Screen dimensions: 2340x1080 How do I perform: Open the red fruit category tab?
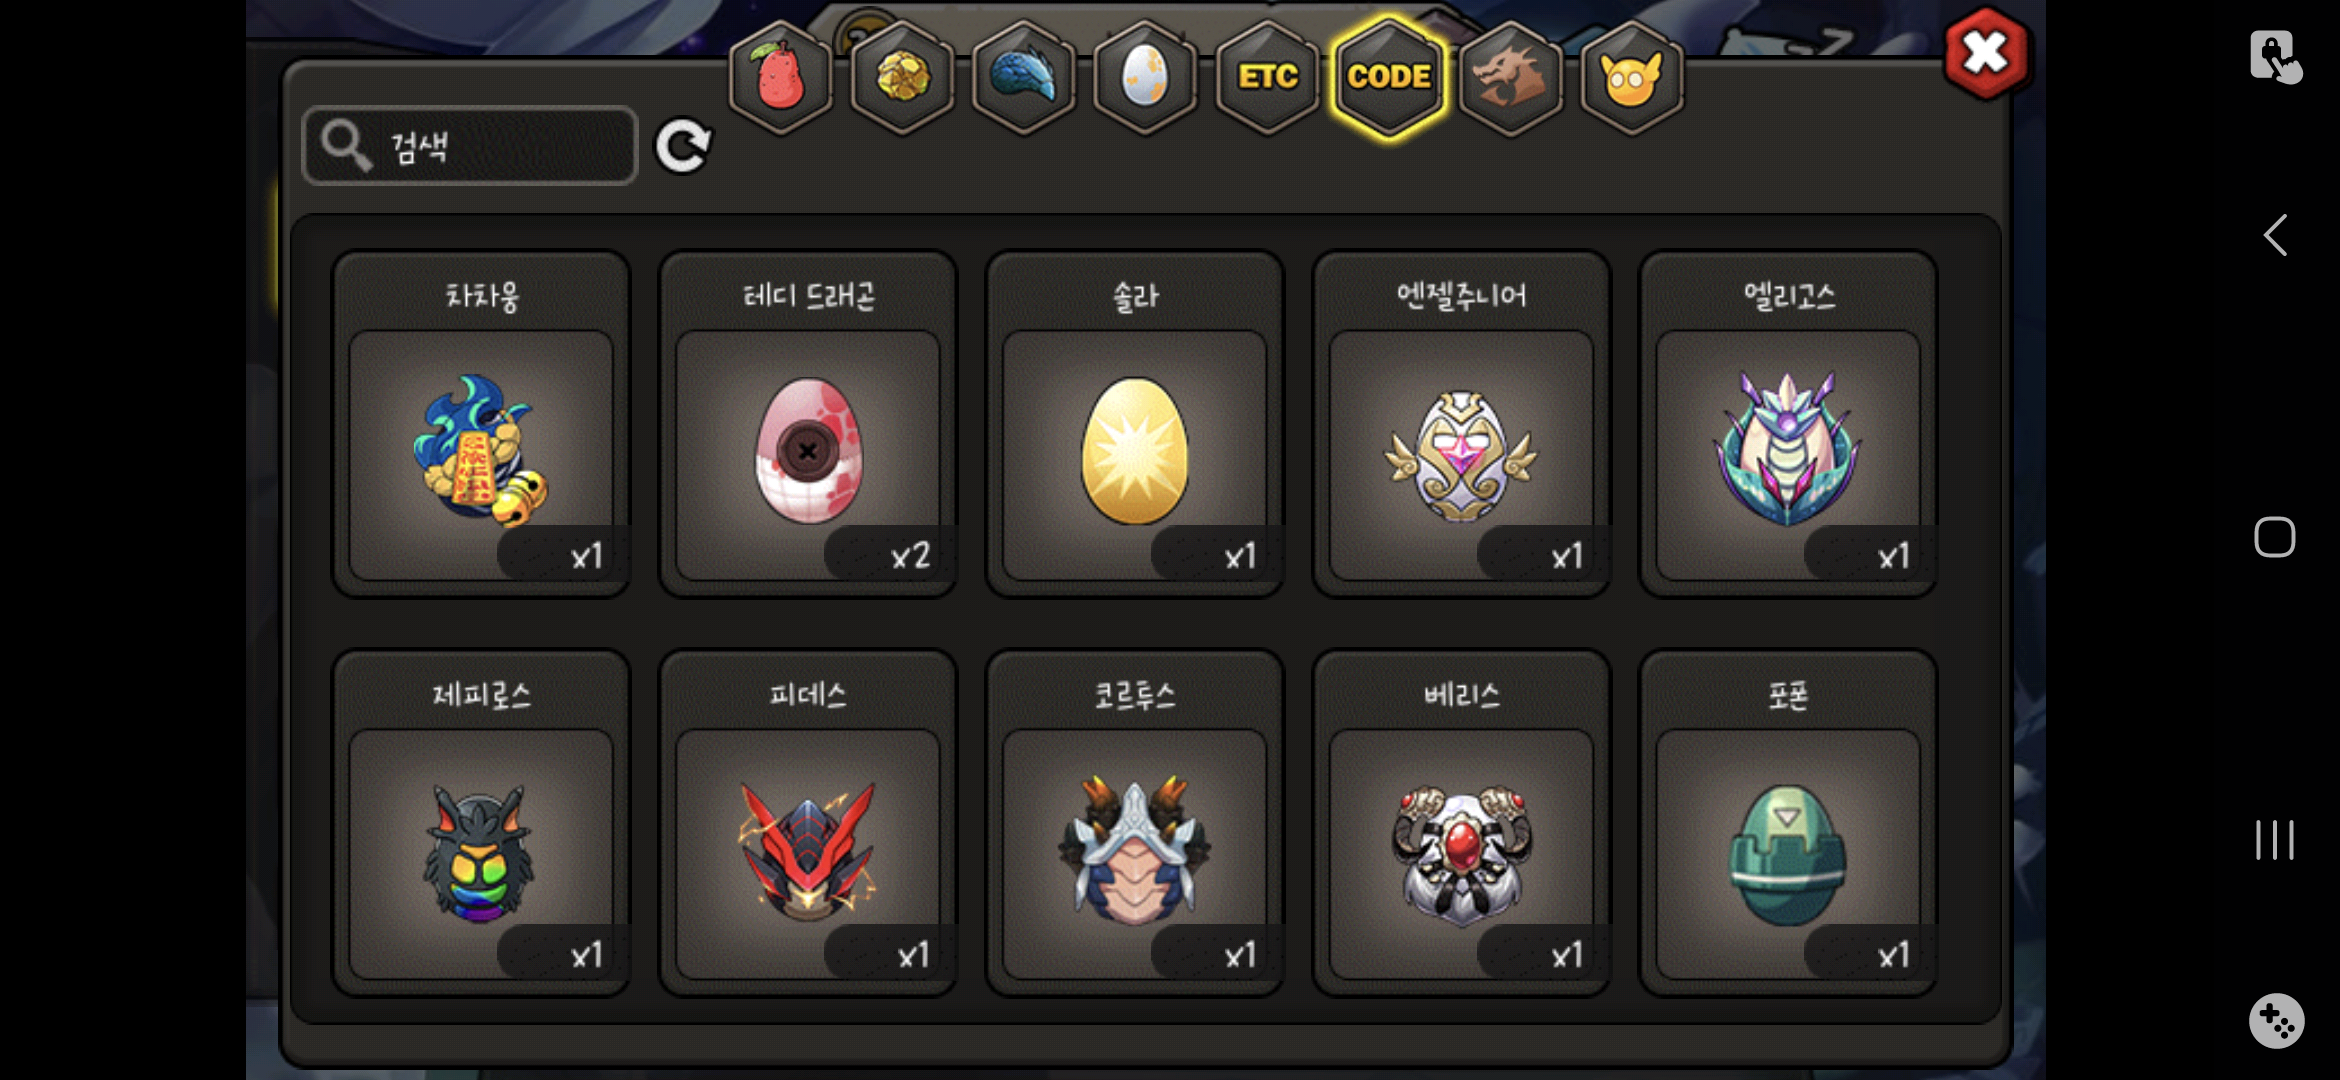point(781,77)
